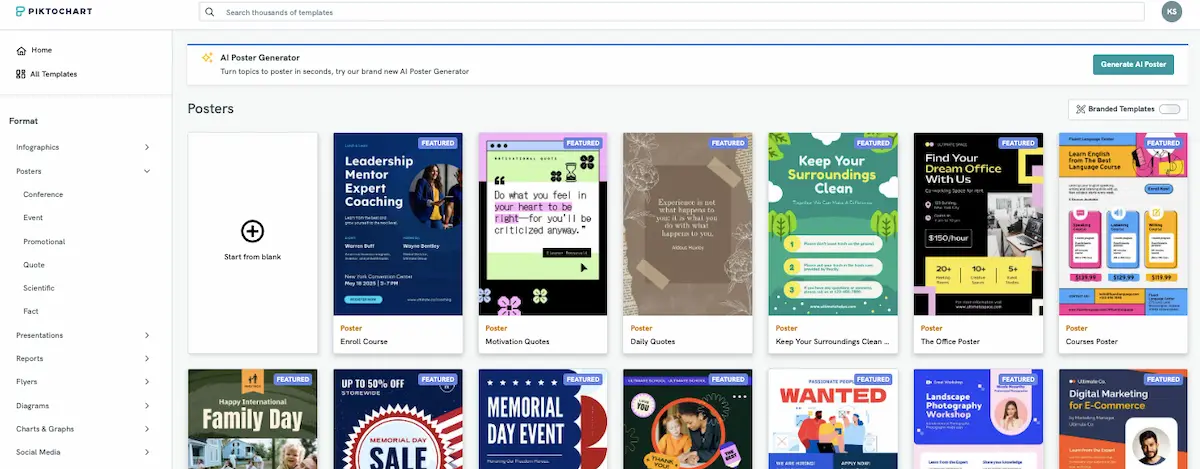Viewport: 1200px width, 469px height.
Task: Select the Scientific poster subcategory
Action: pos(40,288)
